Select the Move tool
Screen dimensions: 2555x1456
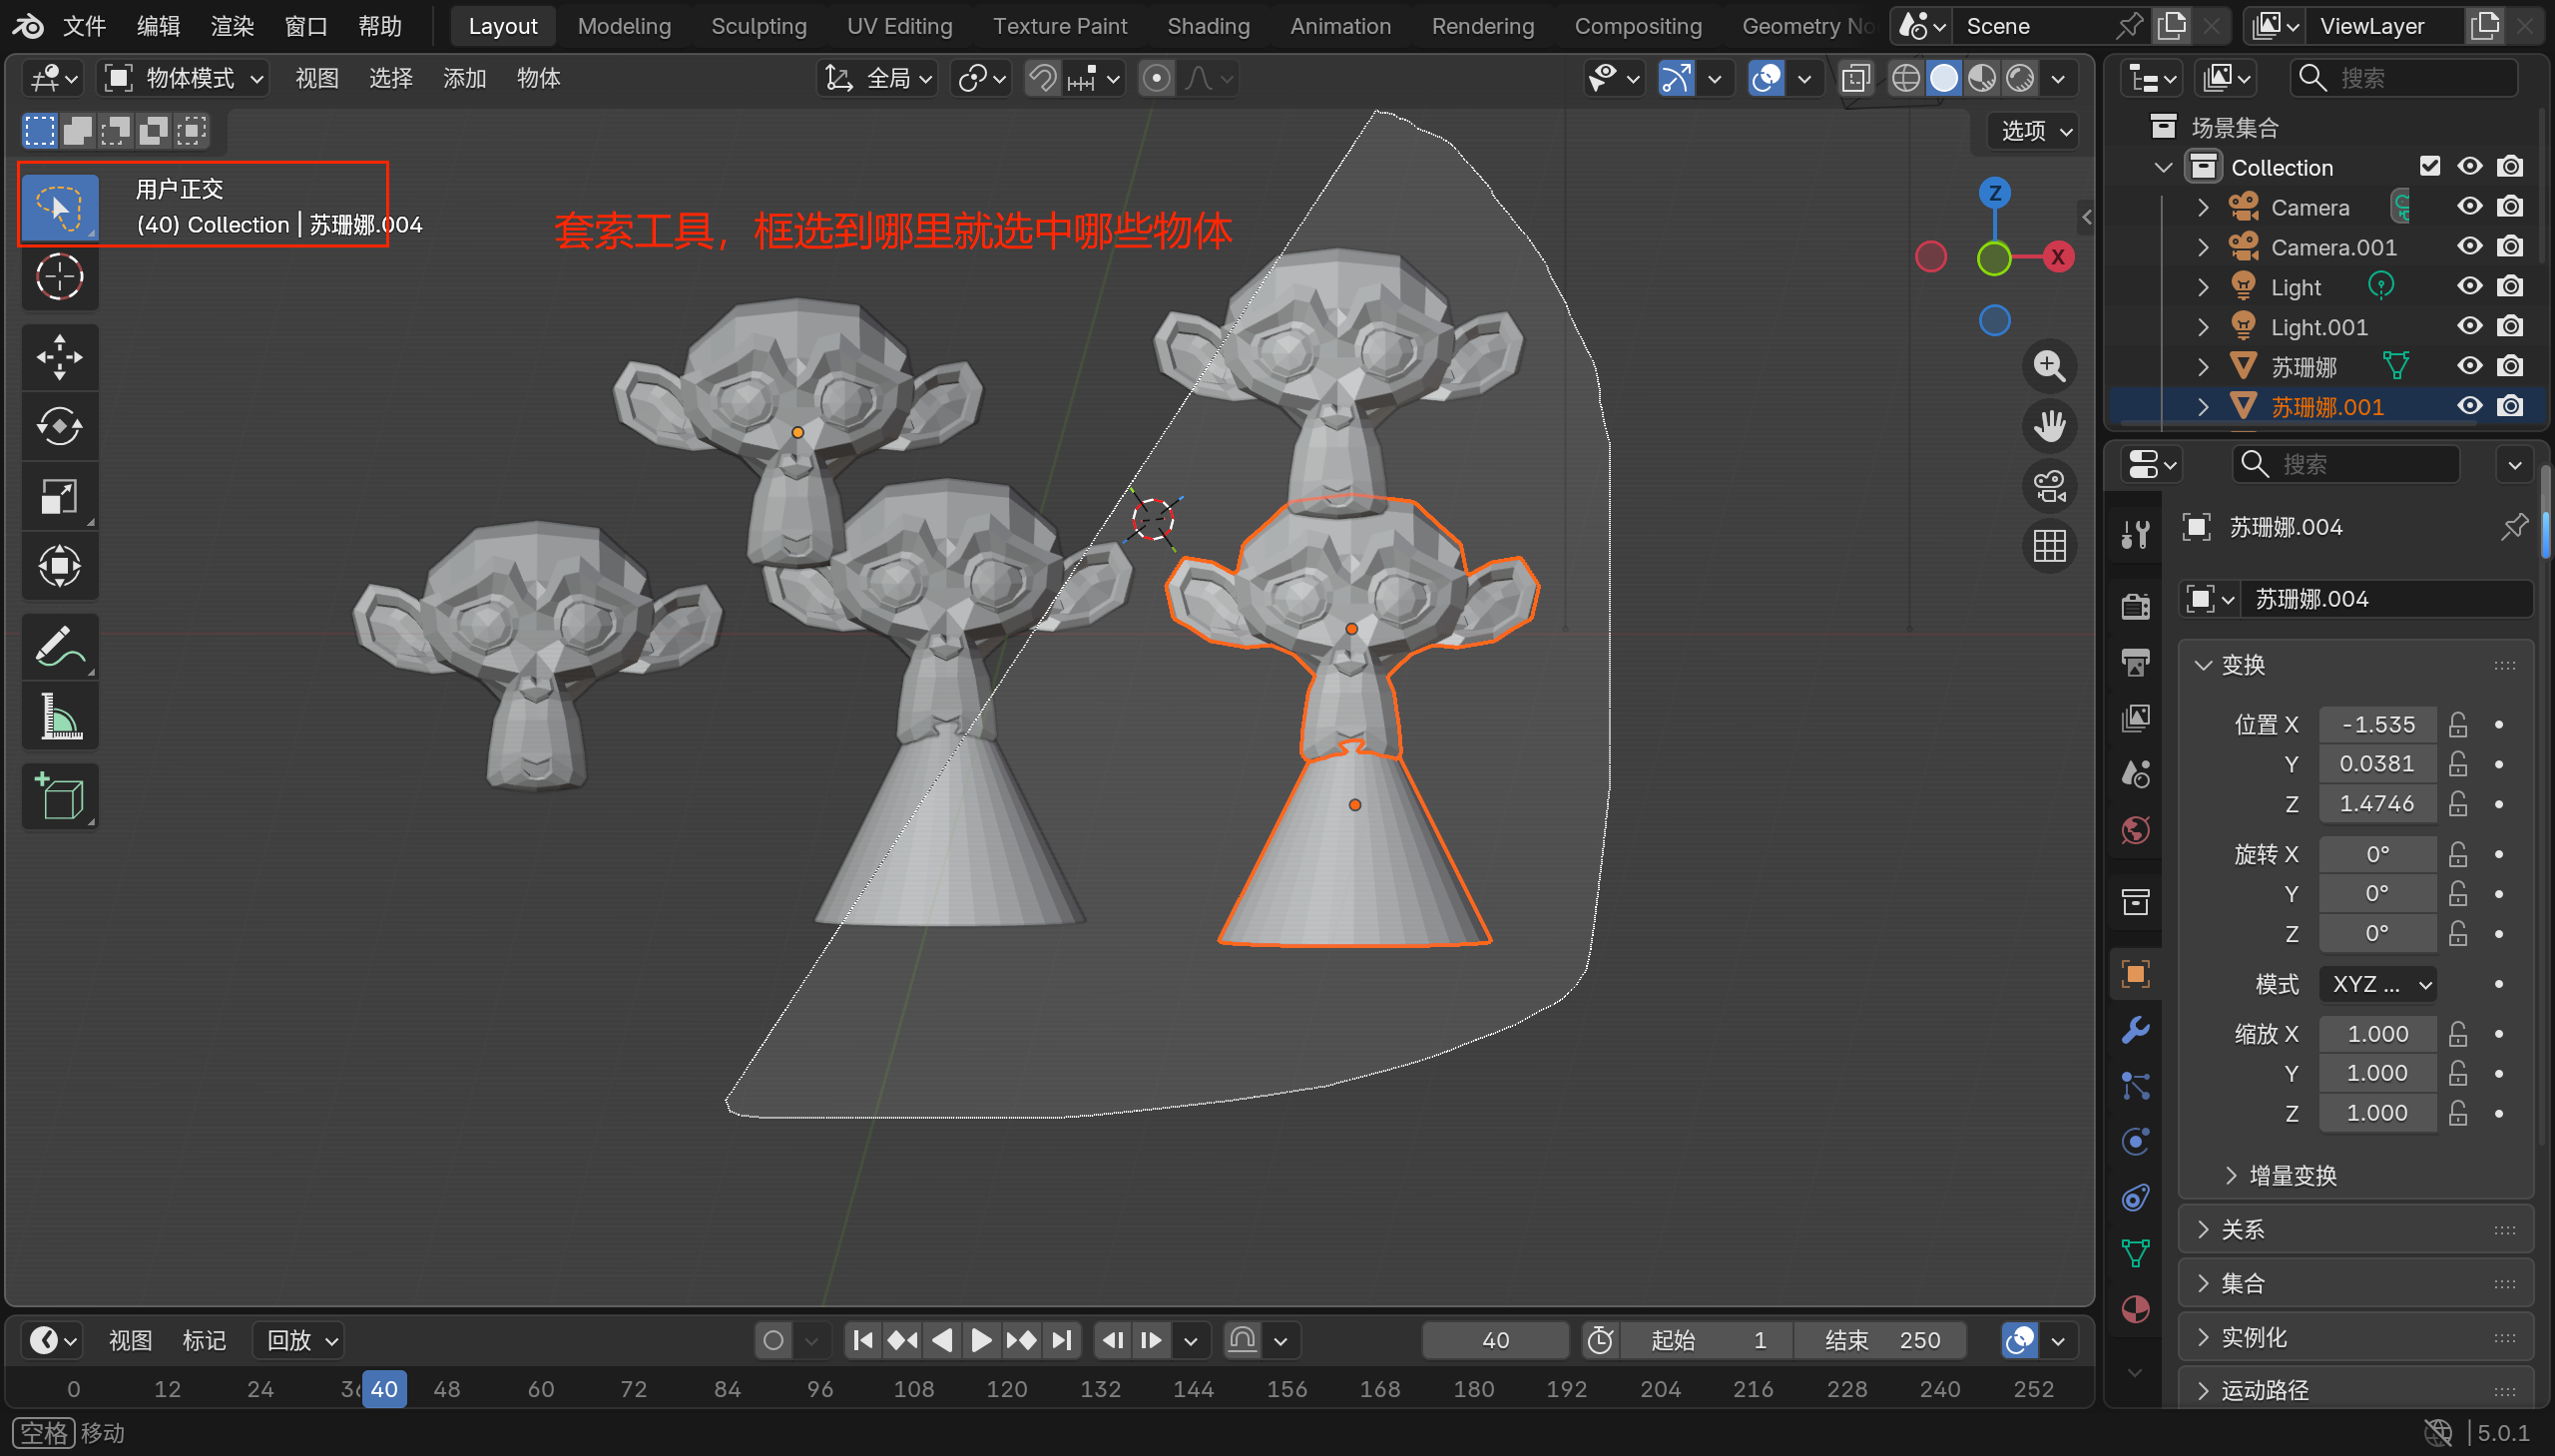[59, 357]
